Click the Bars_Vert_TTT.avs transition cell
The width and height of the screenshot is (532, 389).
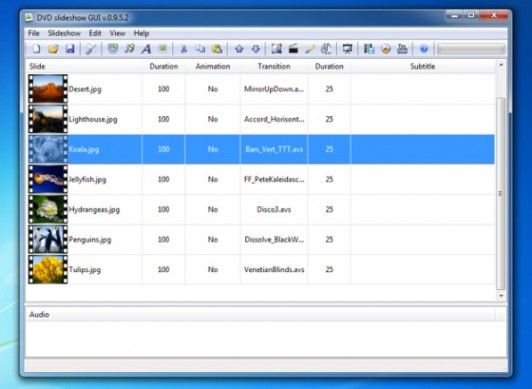click(274, 149)
